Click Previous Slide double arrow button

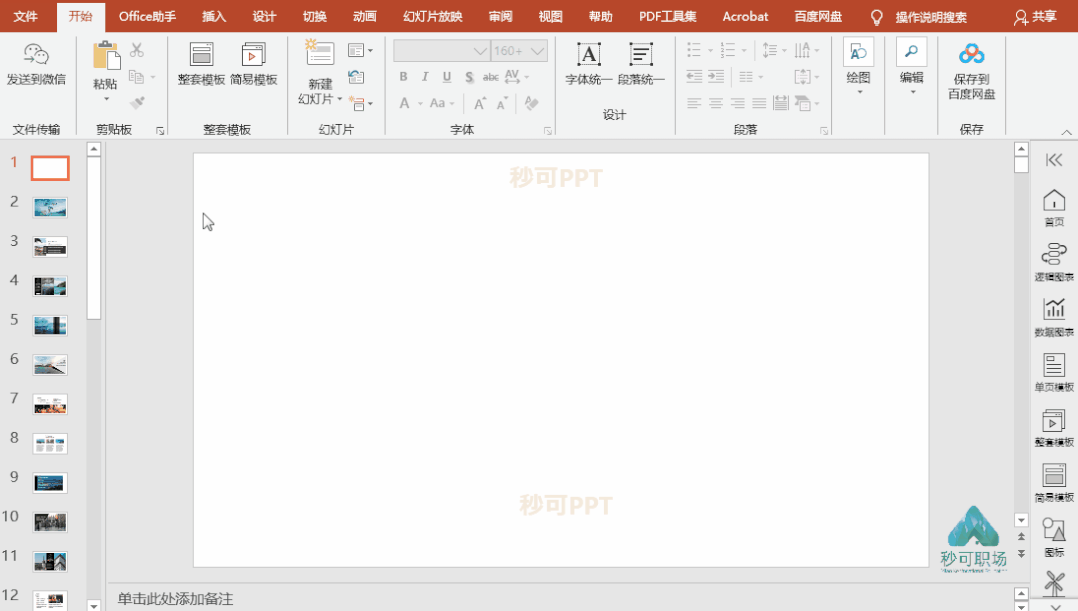(x=1022, y=536)
